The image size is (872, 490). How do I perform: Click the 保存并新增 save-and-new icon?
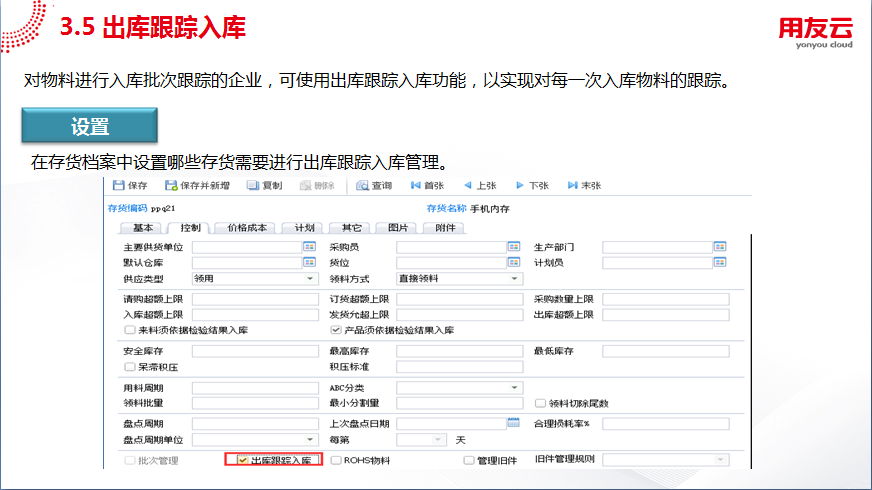click(x=172, y=186)
